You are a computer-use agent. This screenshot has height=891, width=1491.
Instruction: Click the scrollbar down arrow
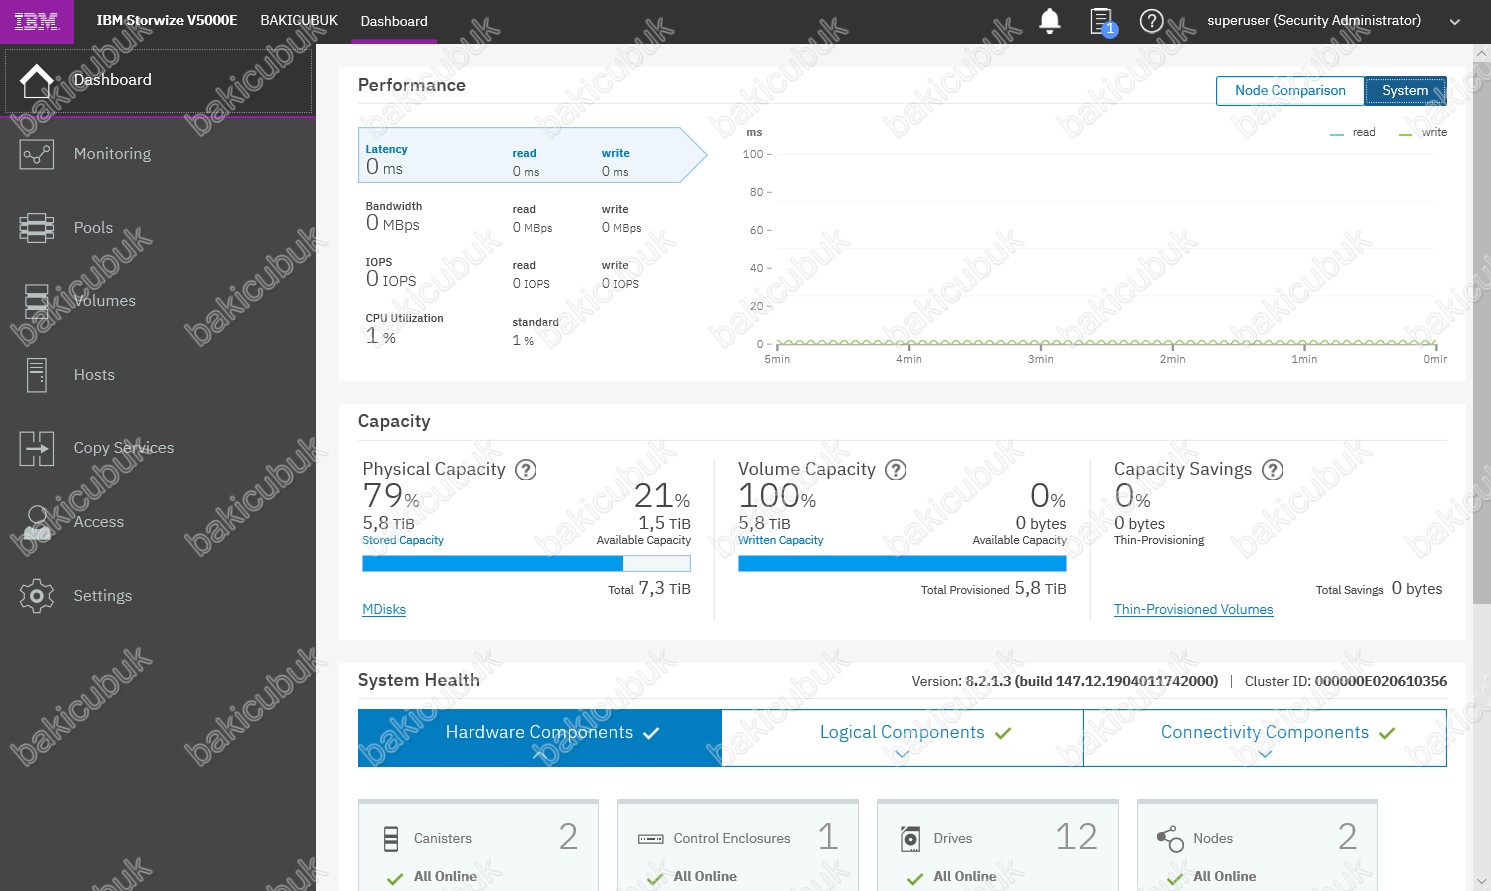point(1482,881)
